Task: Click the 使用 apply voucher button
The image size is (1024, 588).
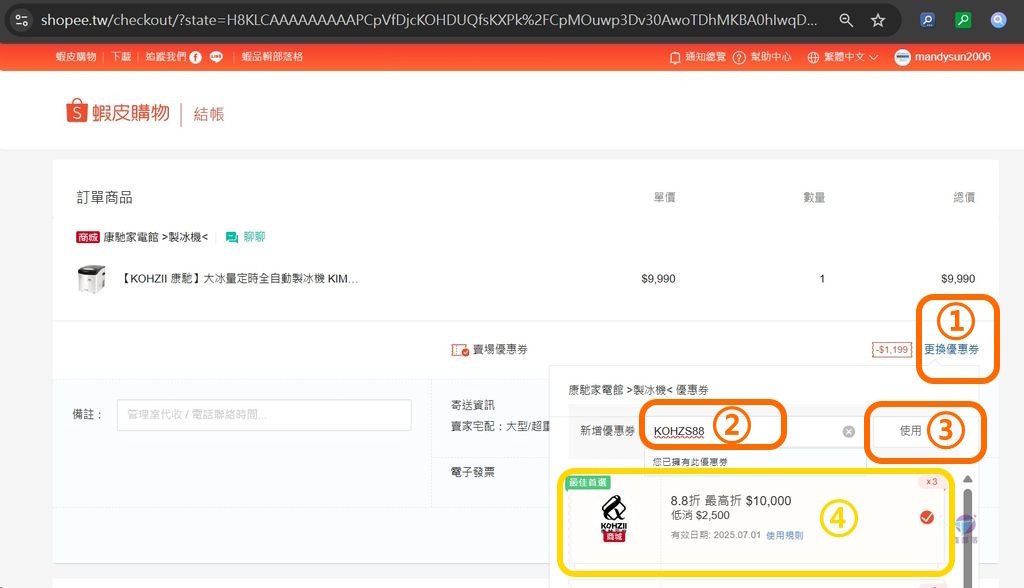Action: pyautogui.click(x=910, y=431)
